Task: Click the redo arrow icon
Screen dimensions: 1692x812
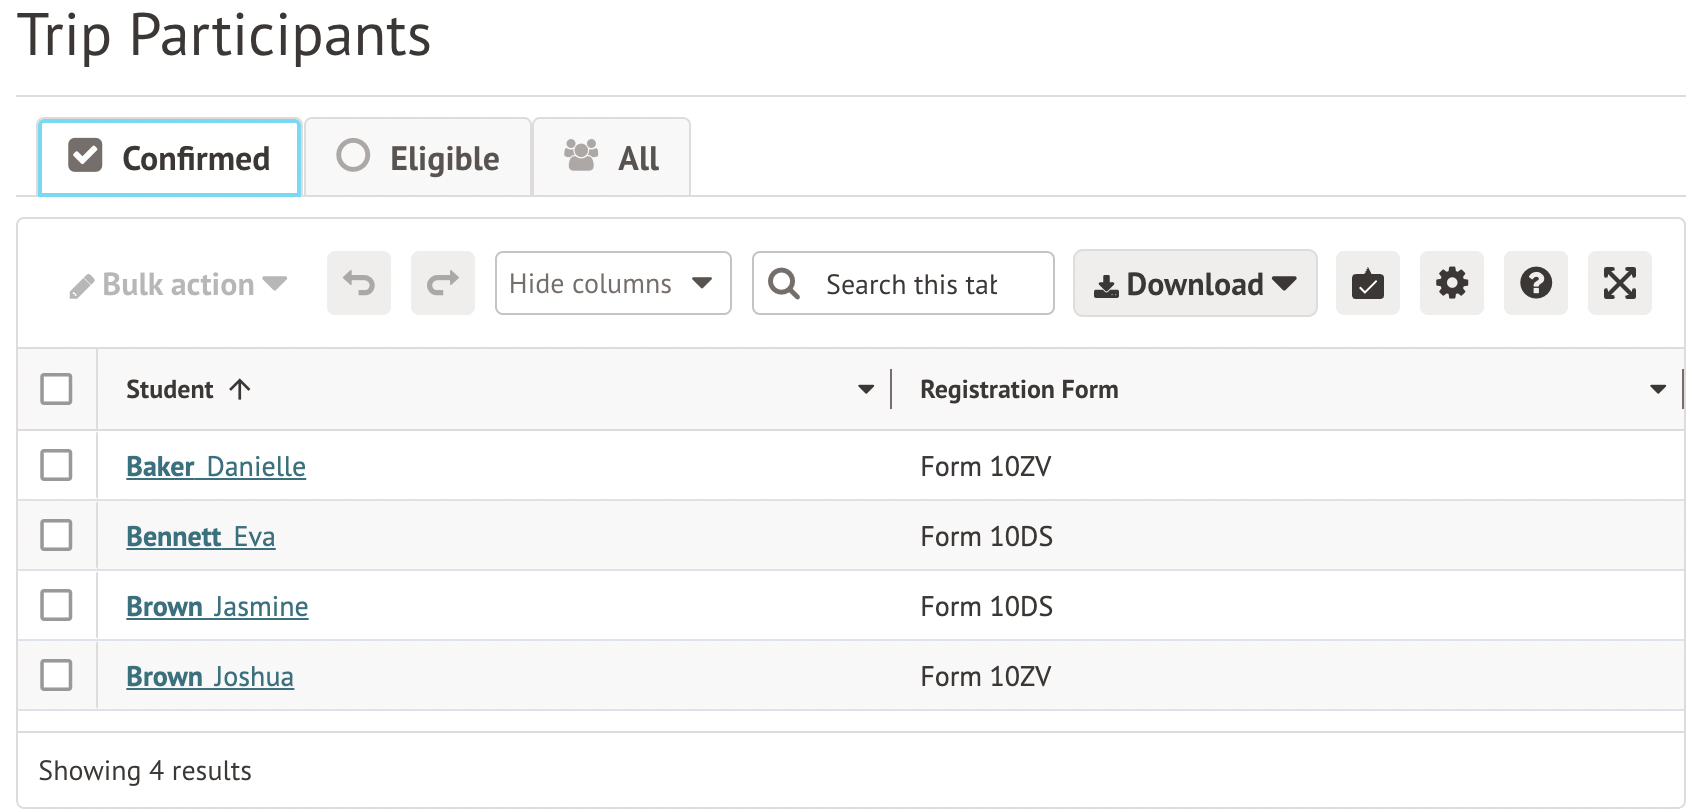Action: tap(442, 284)
